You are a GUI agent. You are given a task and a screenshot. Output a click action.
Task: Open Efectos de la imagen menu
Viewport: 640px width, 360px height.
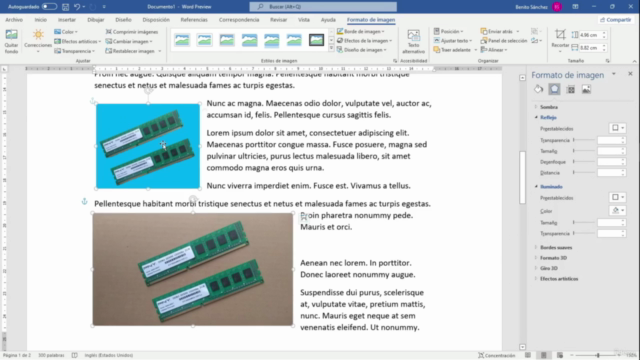(364, 40)
